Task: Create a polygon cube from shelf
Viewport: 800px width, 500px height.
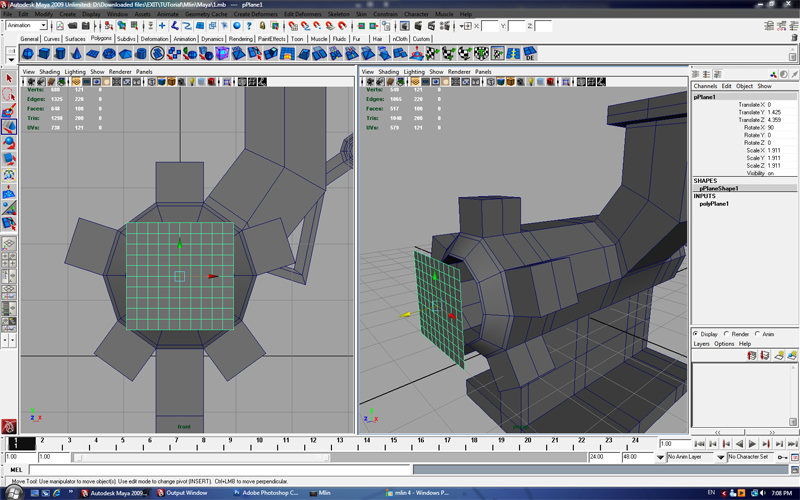Action: click(x=46, y=53)
